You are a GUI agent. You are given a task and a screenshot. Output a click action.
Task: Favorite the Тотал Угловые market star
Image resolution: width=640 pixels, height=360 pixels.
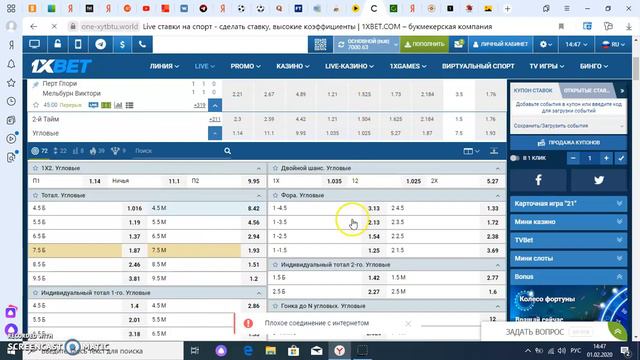pyautogui.click(x=35, y=196)
